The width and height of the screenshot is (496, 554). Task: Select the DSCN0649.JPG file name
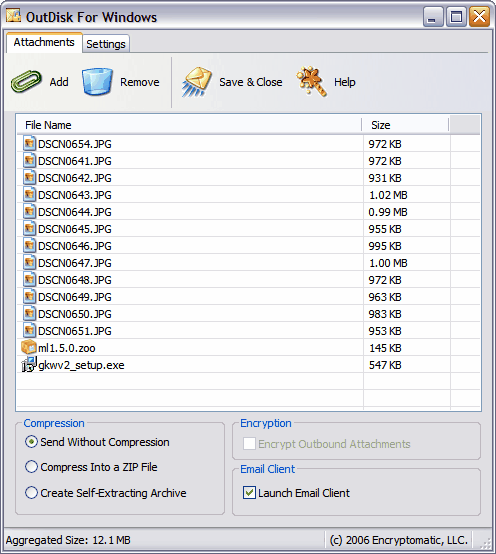point(75,297)
